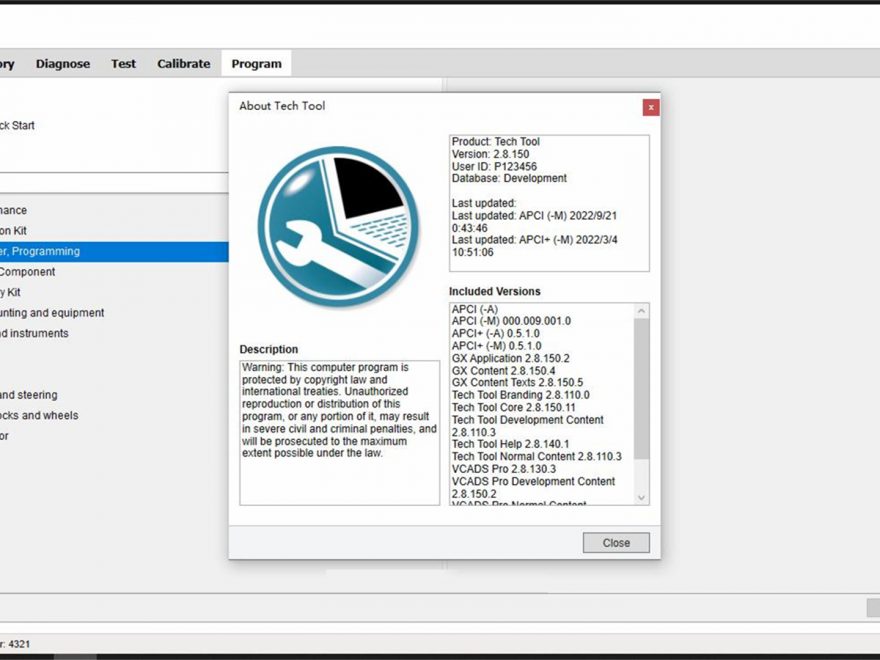Click the Close button in About dialog
880x660 pixels.
616,543
